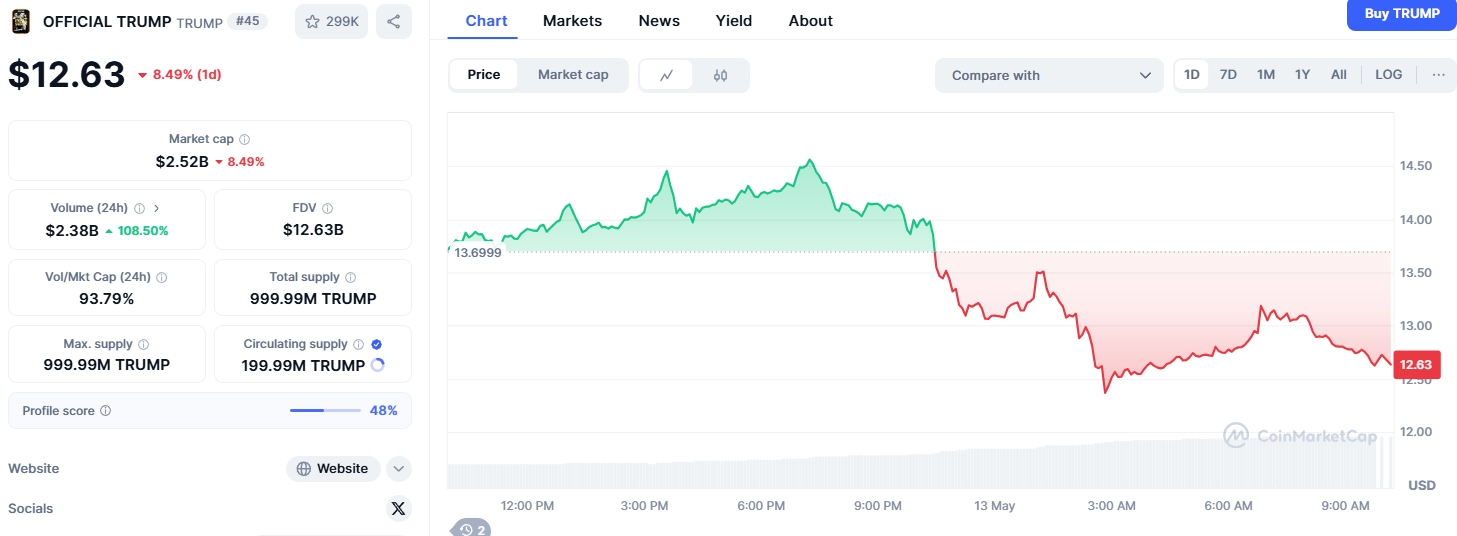Click the Profile score progress bar
1457x536 pixels.
pos(325,410)
